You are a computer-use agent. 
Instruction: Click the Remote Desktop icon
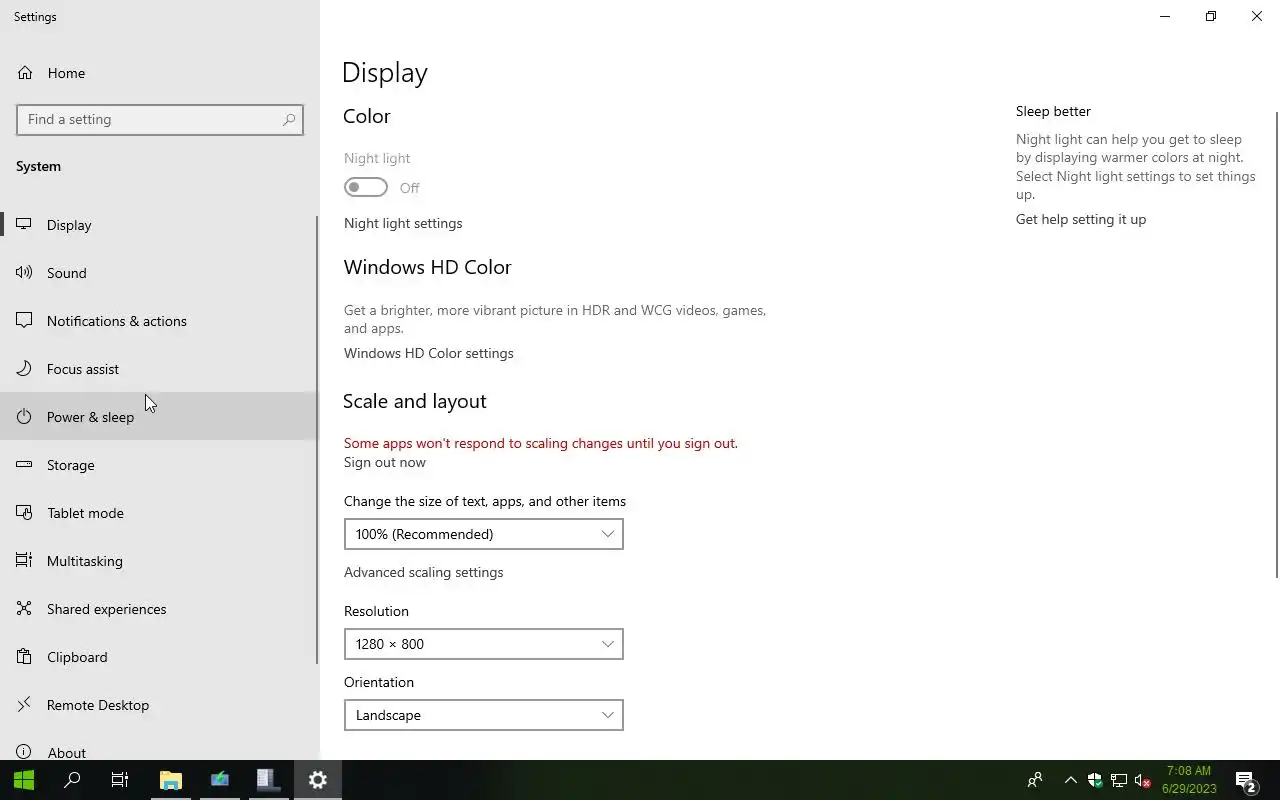24,705
